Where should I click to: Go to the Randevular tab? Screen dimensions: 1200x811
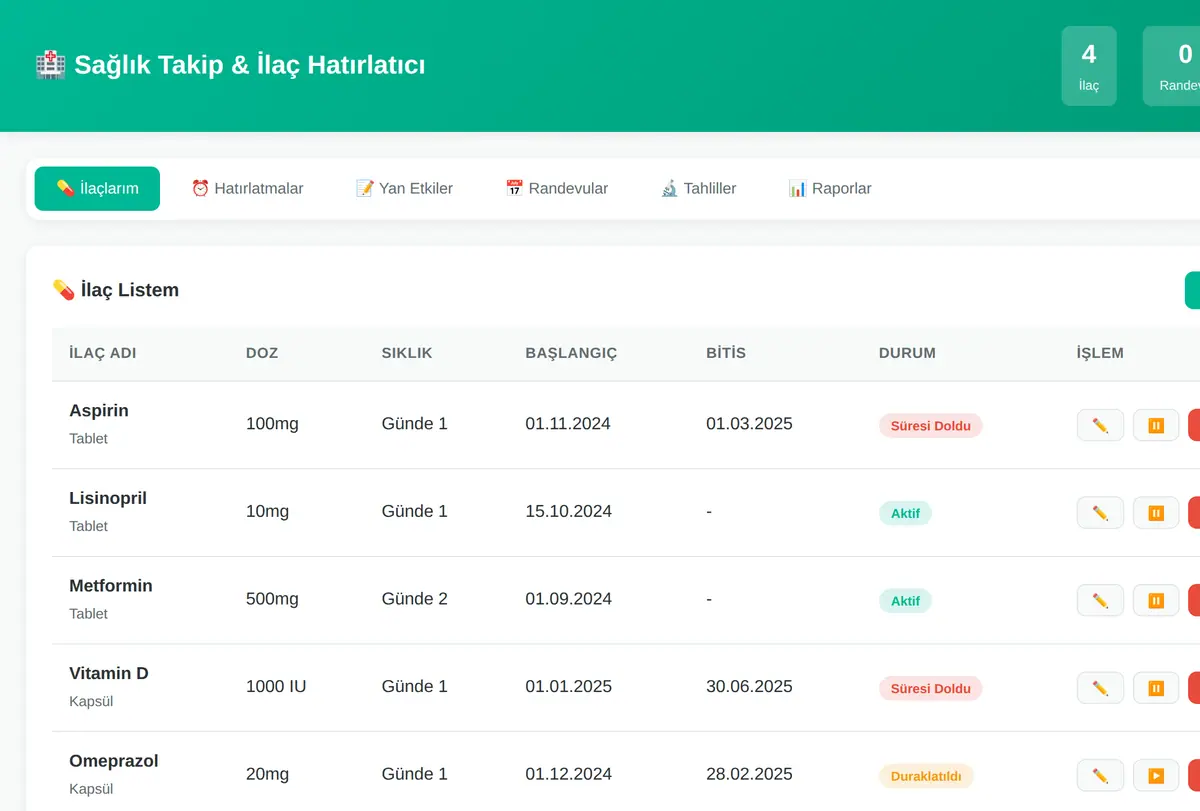click(x=556, y=188)
